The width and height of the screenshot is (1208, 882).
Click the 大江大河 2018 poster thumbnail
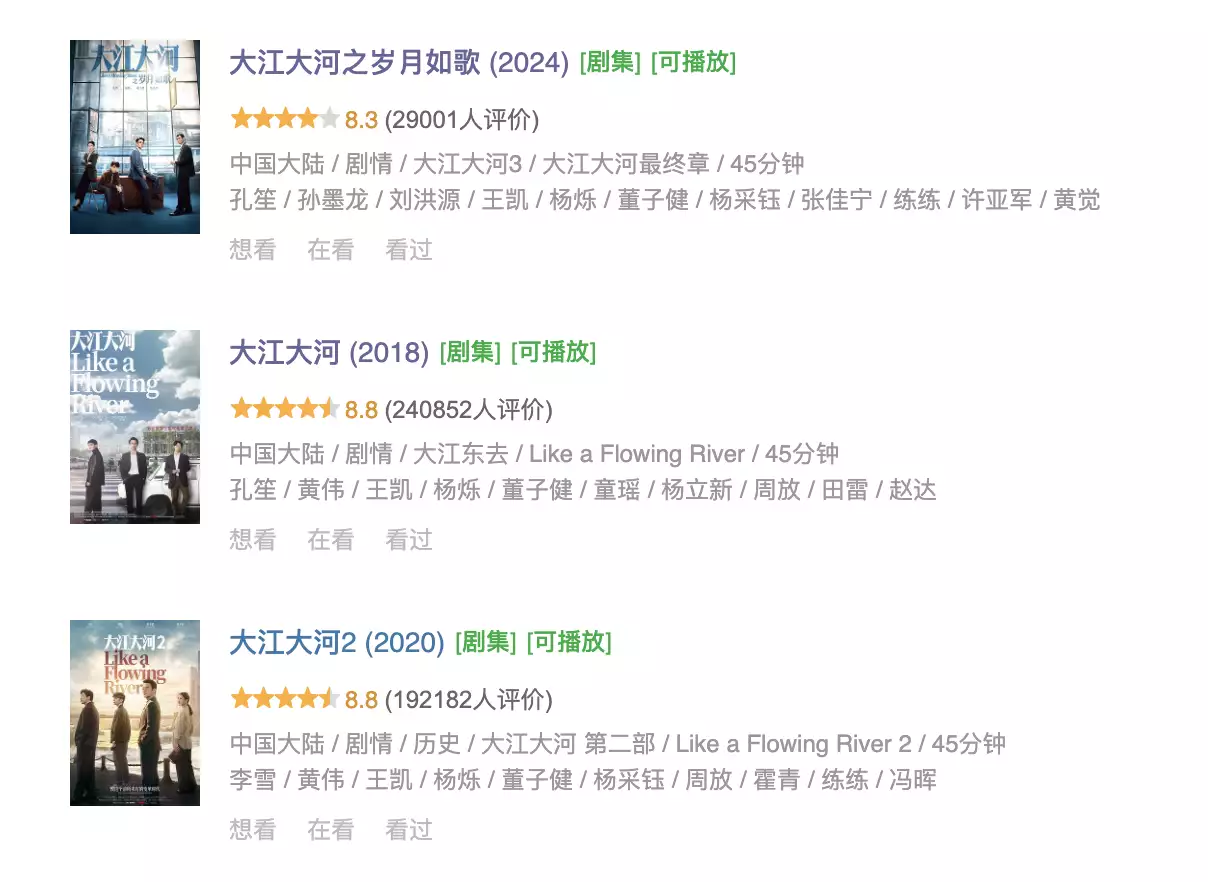pos(135,427)
